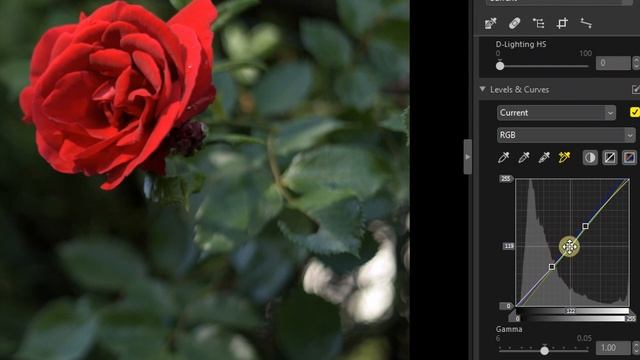Pick the white point eyedropper
Image resolution: width=640 pixels, height=360 pixels.
coord(544,158)
